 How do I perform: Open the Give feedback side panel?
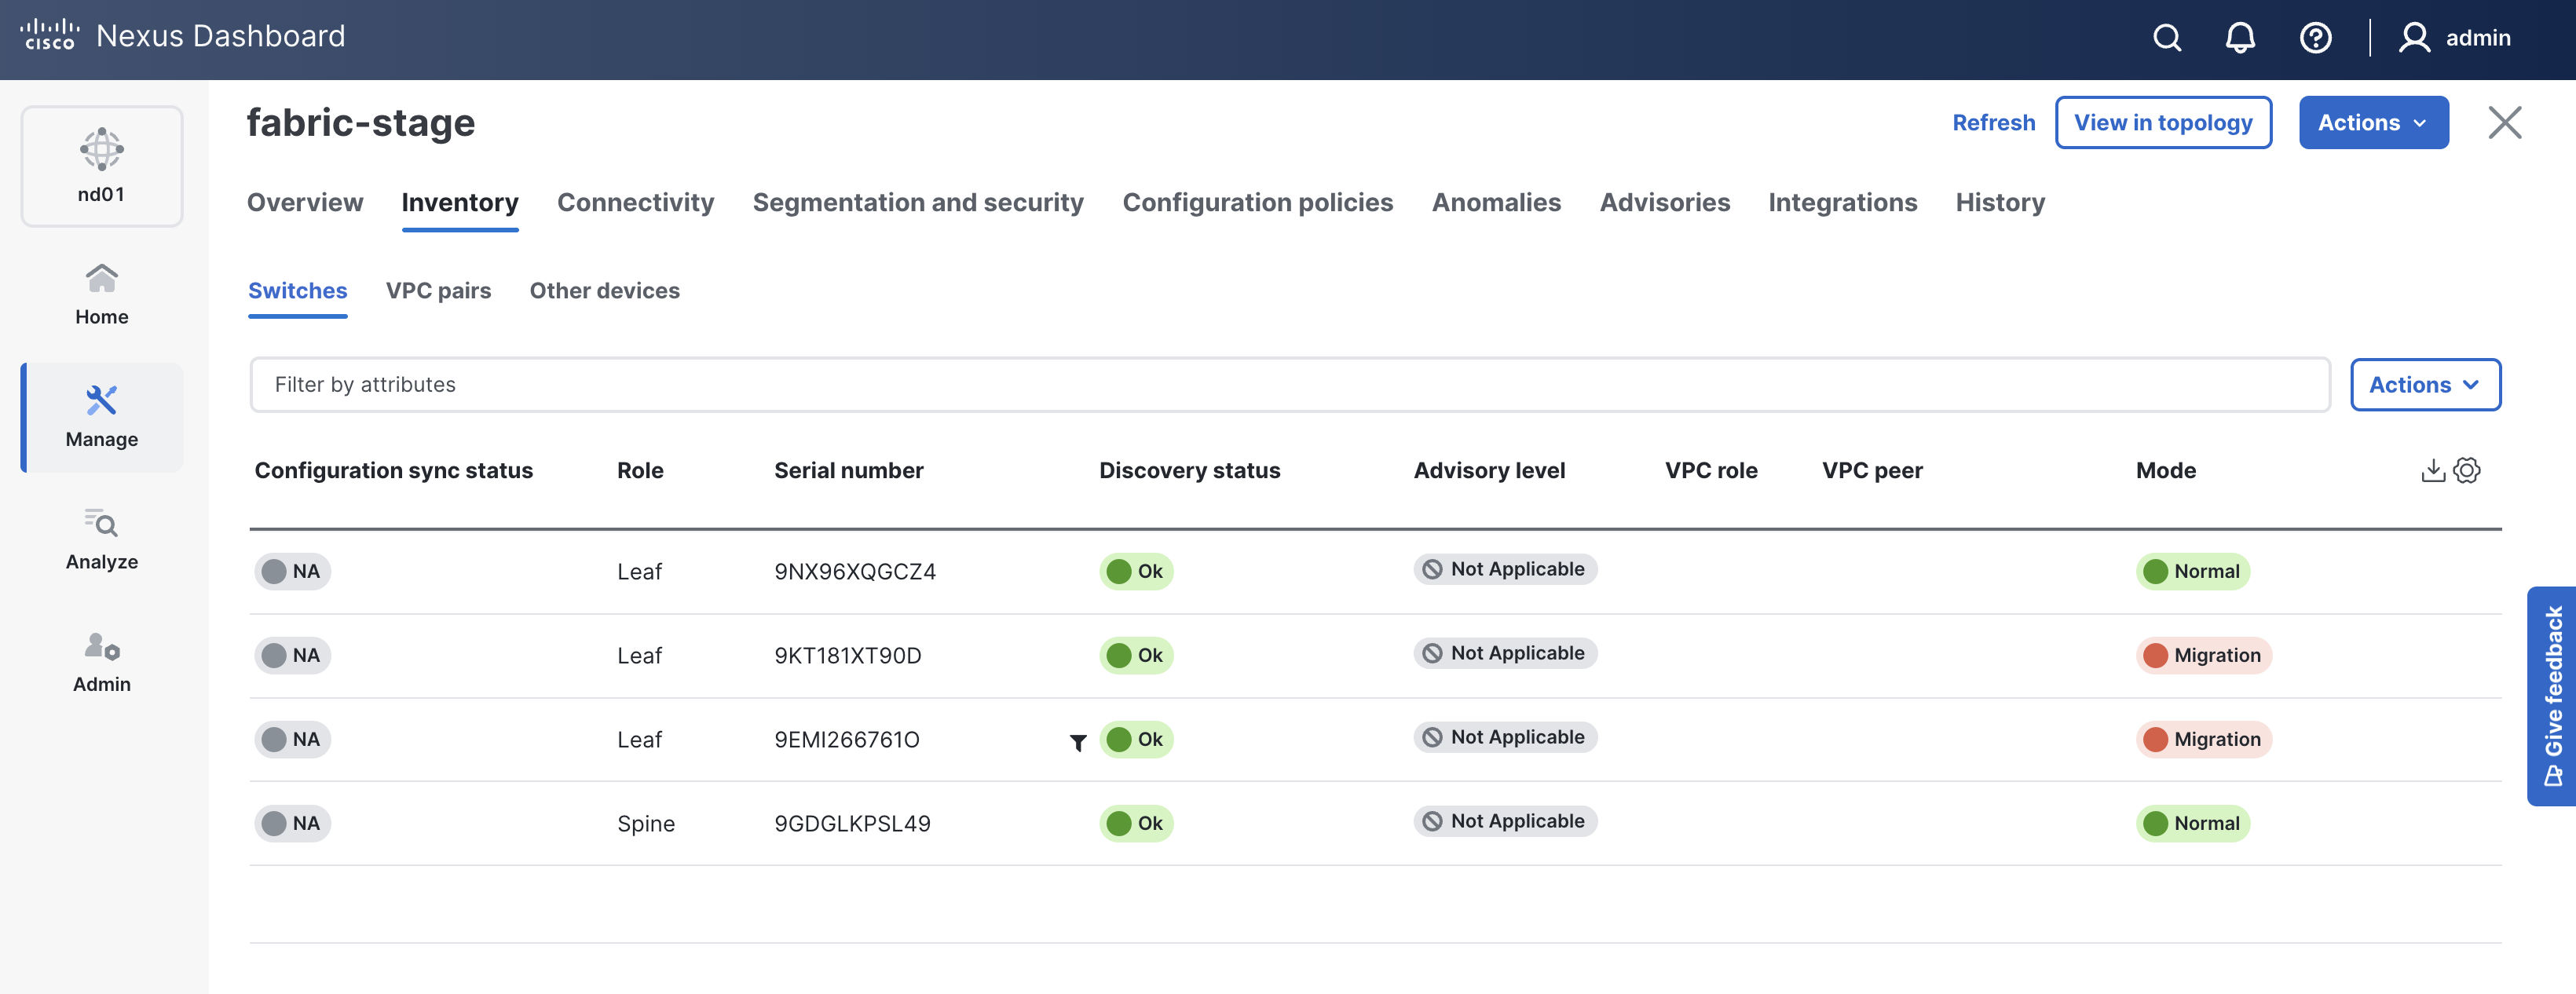(x=2553, y=696)
